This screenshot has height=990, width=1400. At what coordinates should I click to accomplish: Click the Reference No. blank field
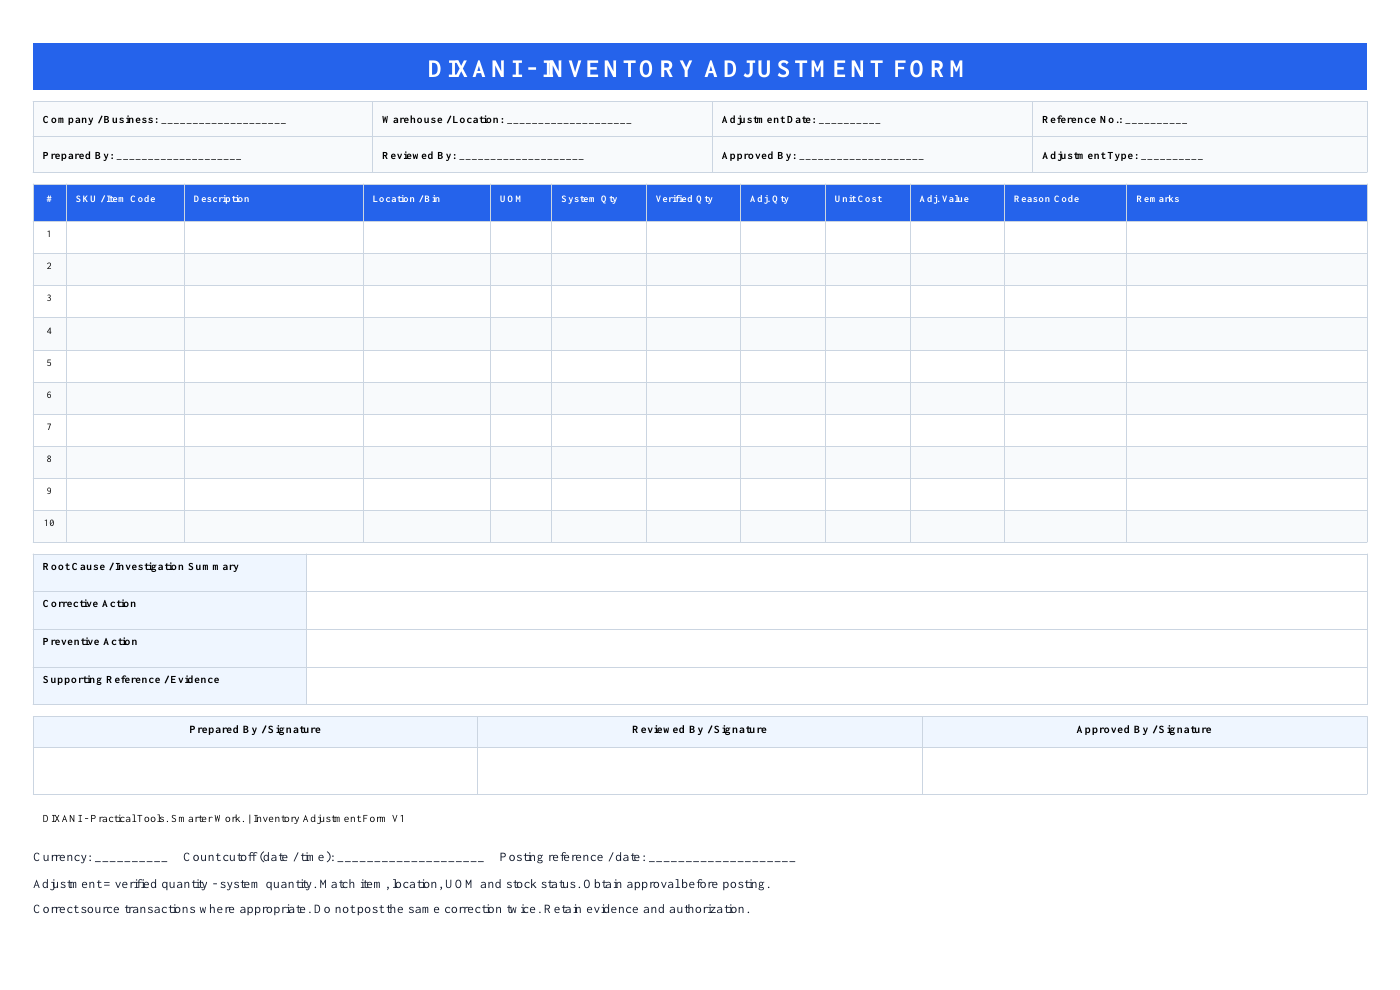1156,122
